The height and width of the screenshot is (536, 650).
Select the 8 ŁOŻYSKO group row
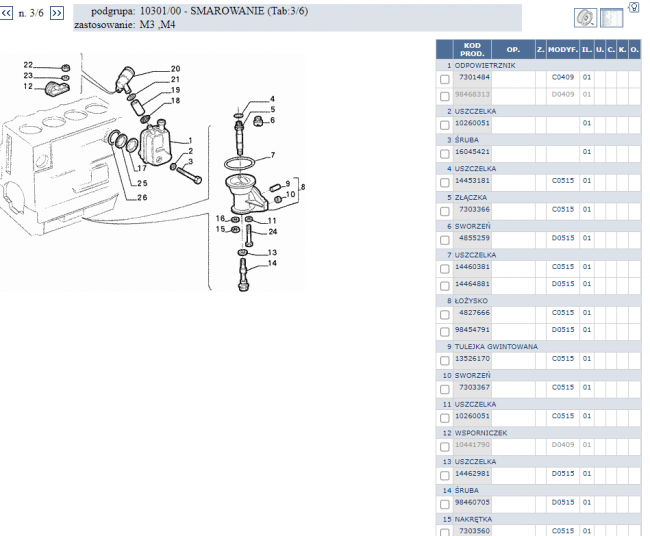point(540,299)
